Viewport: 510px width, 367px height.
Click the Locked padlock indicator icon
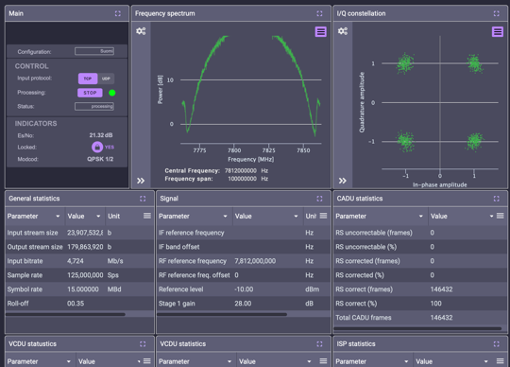coord(97,147)
